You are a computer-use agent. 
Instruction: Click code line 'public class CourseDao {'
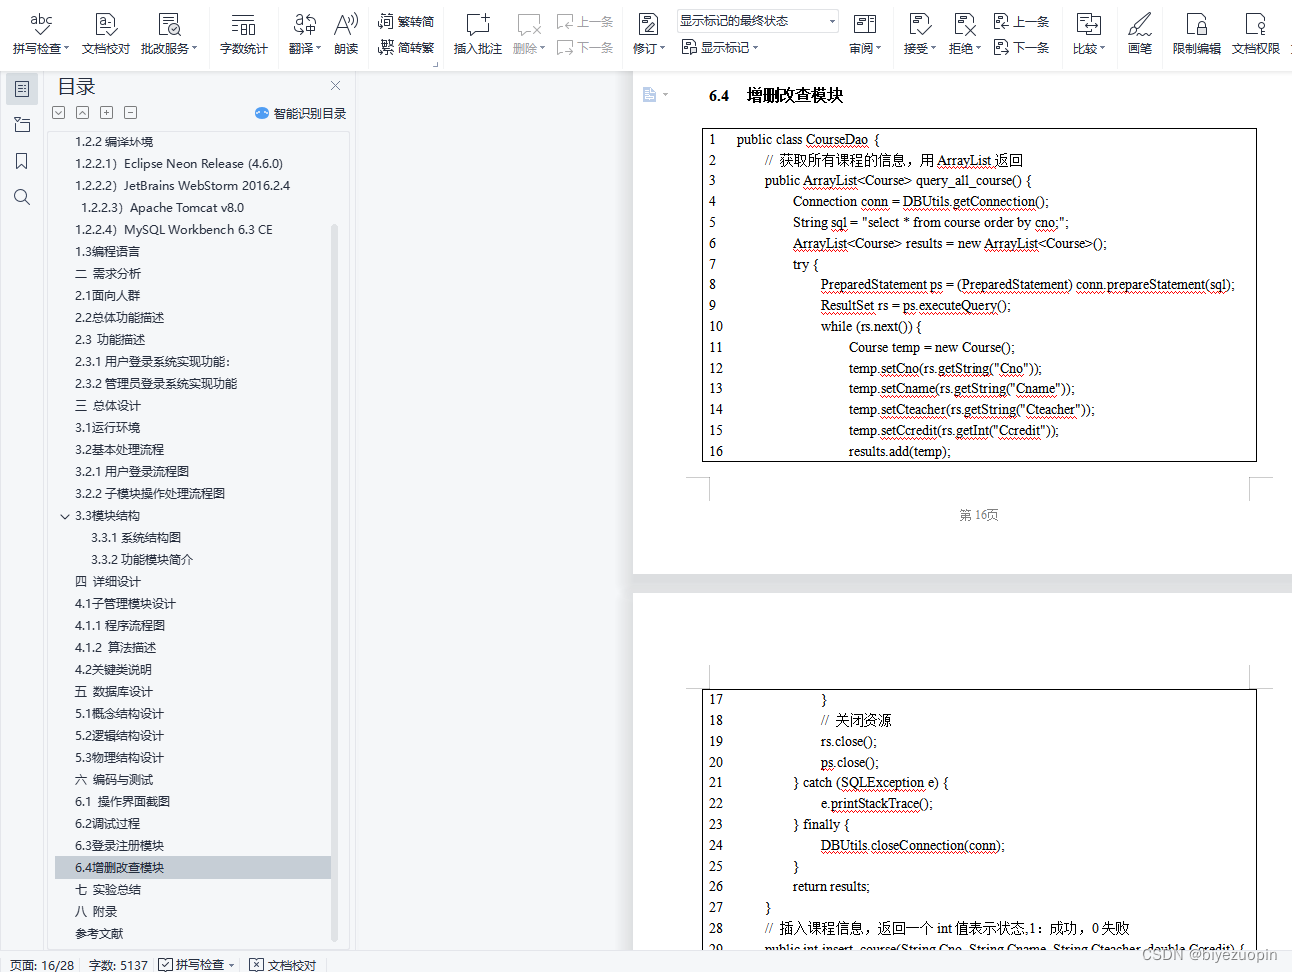[808, 139]
